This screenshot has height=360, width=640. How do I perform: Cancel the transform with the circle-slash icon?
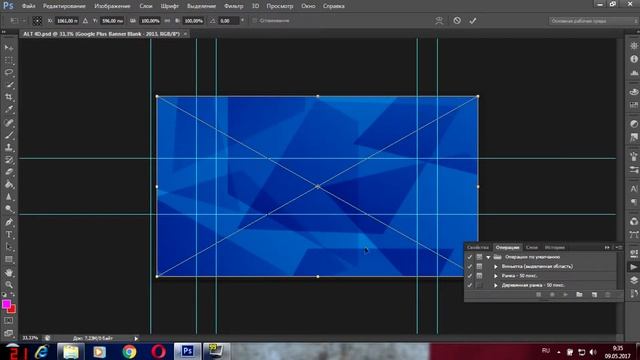point(457,20)
